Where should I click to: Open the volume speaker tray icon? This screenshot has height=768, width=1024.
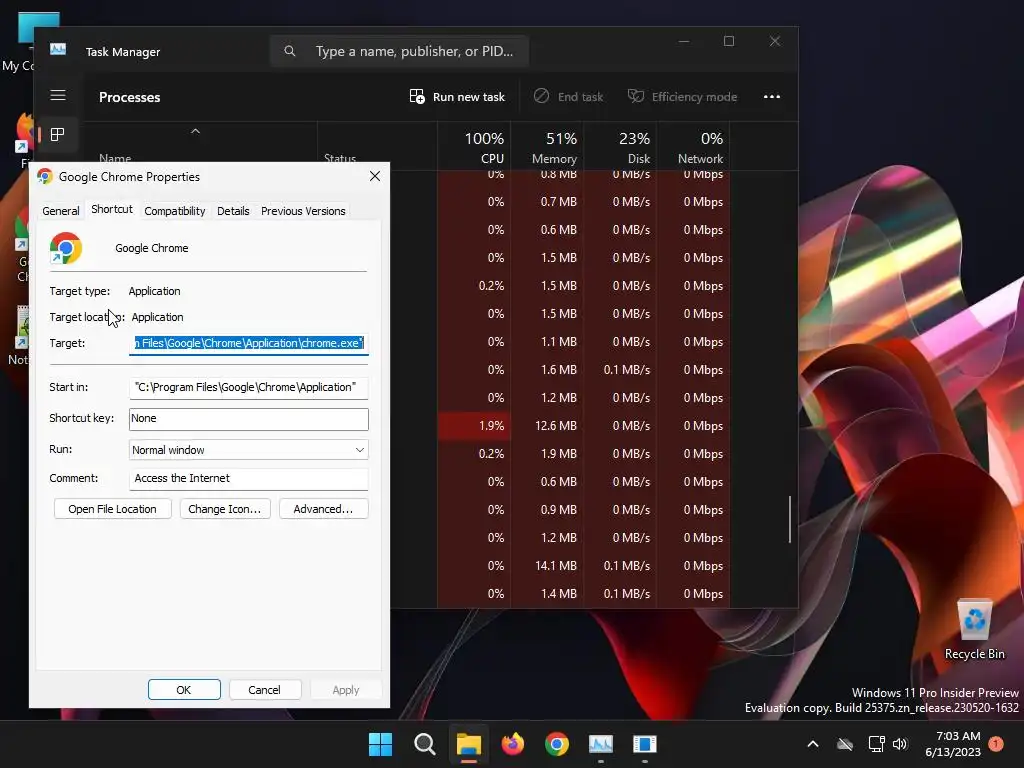click(x=900, y=744)
